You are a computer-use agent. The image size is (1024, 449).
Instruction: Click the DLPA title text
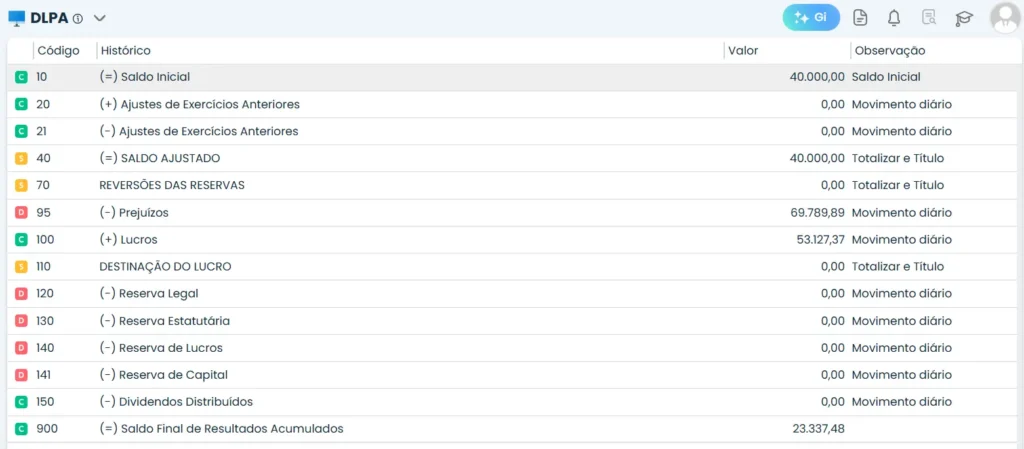50,18
